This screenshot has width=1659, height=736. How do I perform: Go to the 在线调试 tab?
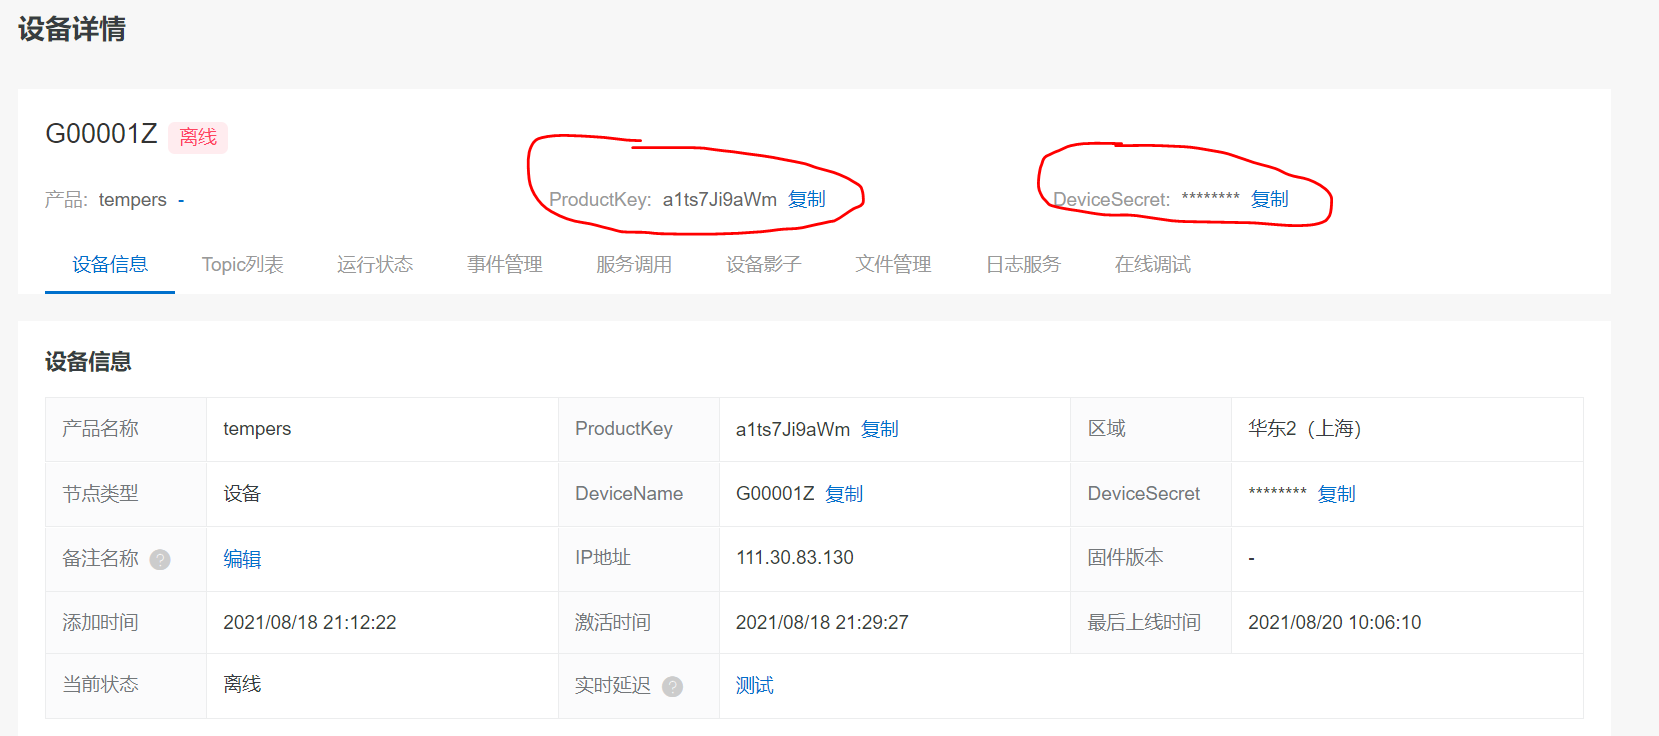tap(1153, 264)
